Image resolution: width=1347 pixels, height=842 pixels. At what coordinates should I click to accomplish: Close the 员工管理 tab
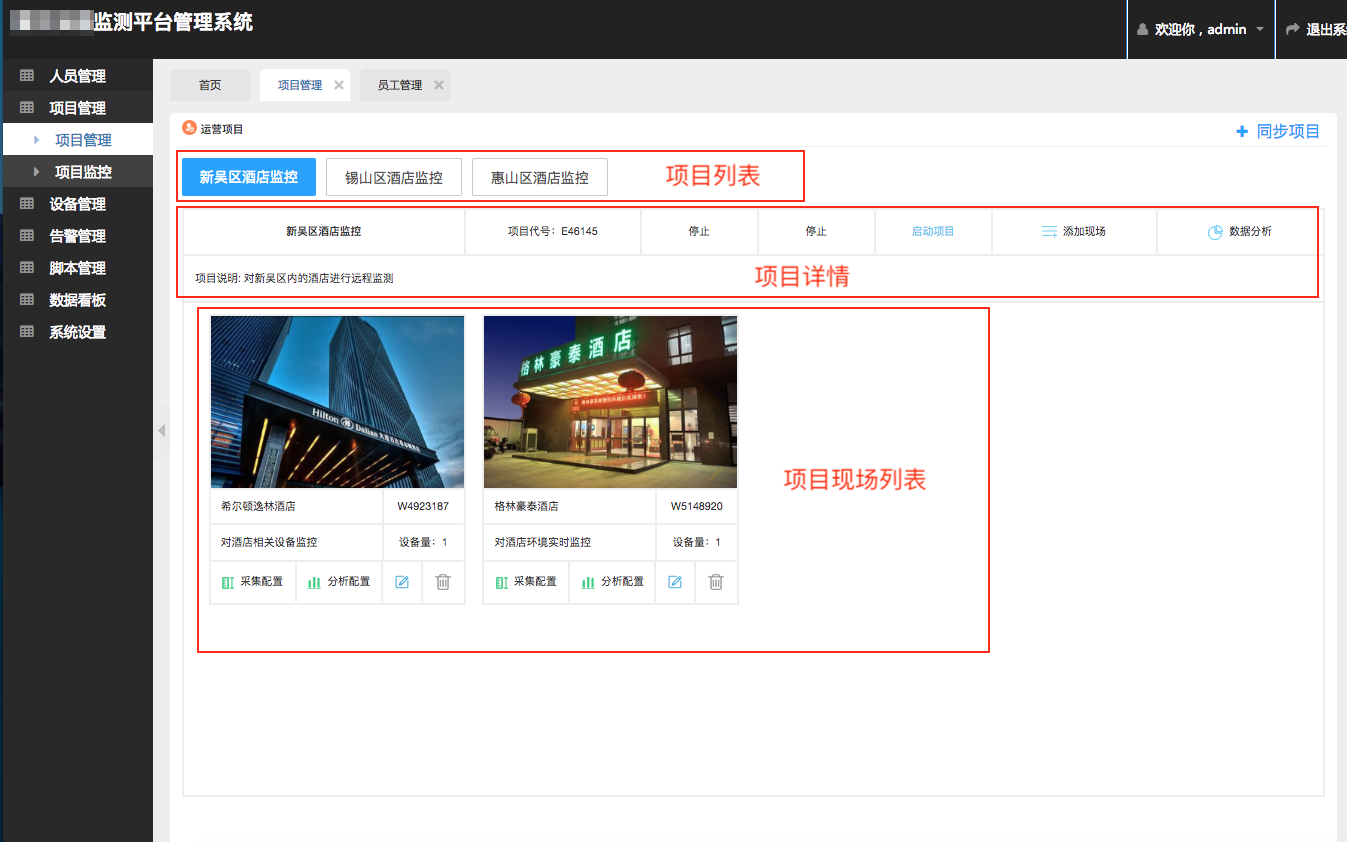pos(439,86)
